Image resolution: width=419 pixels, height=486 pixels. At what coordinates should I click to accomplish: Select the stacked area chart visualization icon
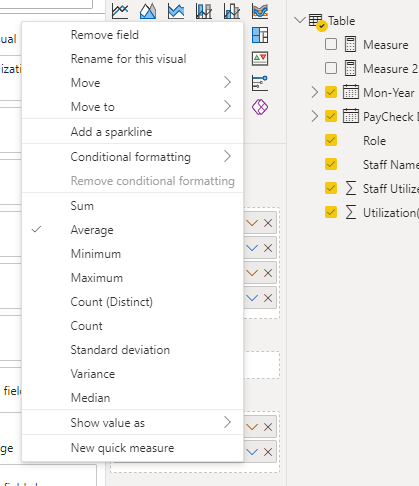176,11
